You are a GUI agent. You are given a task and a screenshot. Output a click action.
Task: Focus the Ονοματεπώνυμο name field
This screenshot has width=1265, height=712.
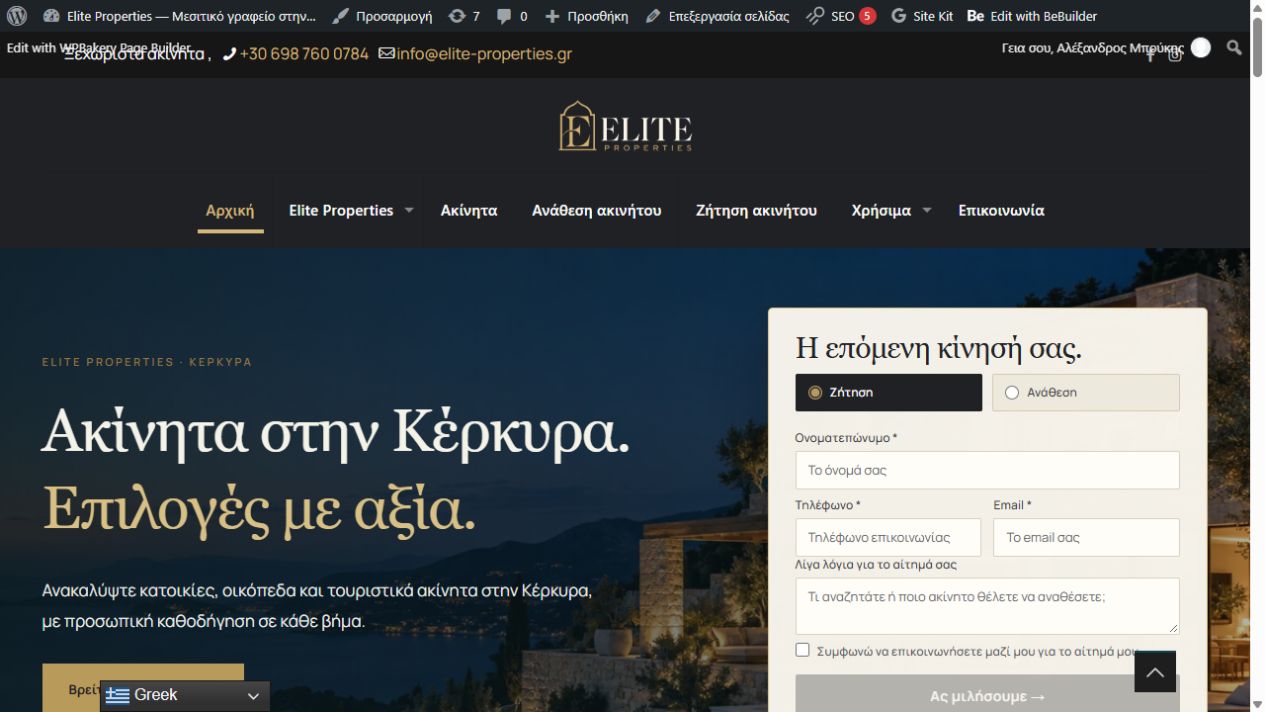tap(987, 470)
